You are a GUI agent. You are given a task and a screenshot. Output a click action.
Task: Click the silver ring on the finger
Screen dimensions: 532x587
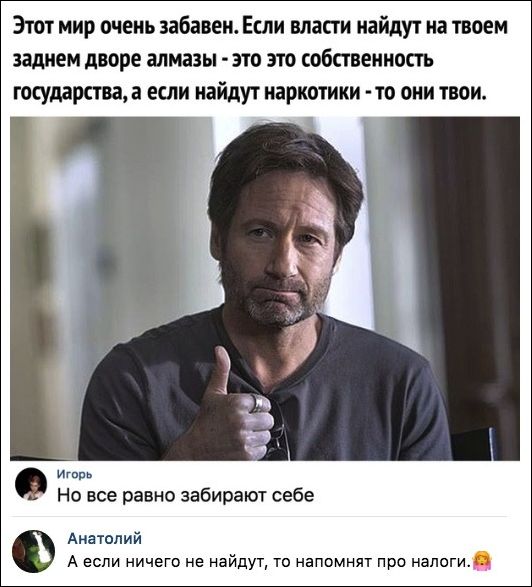point(258,402)
